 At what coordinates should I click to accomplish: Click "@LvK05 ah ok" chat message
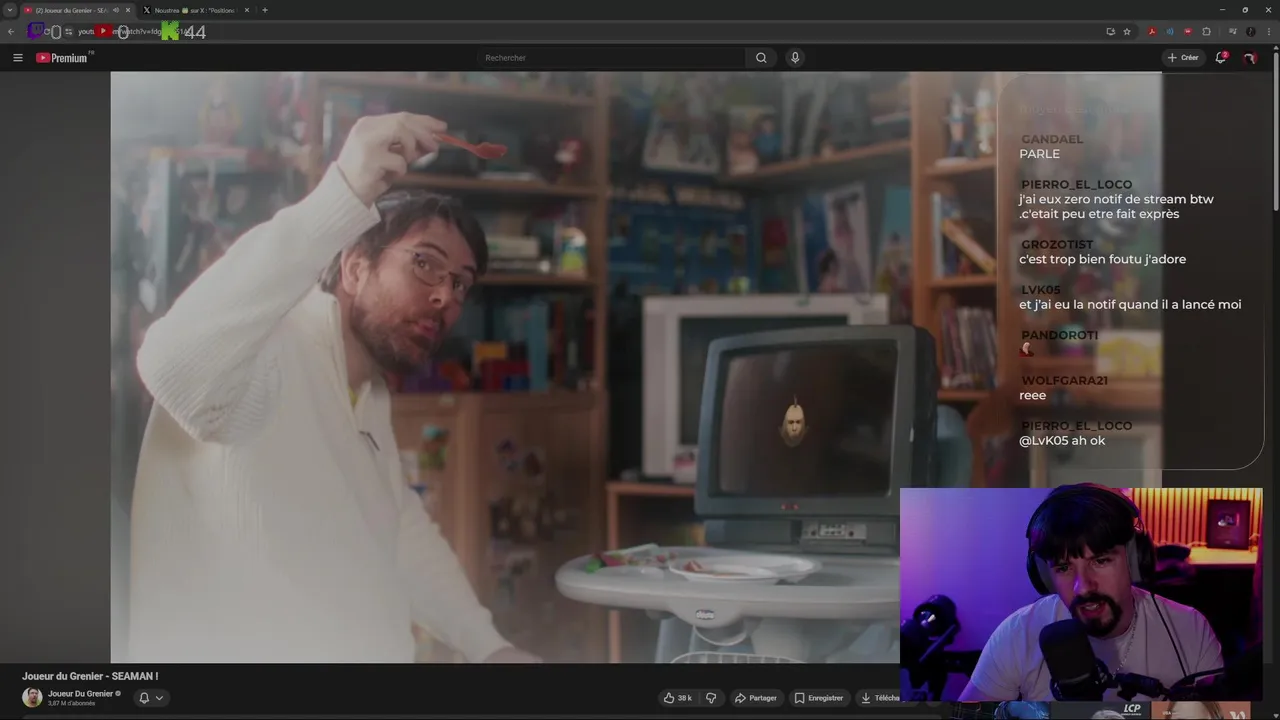click(1062, 440)
